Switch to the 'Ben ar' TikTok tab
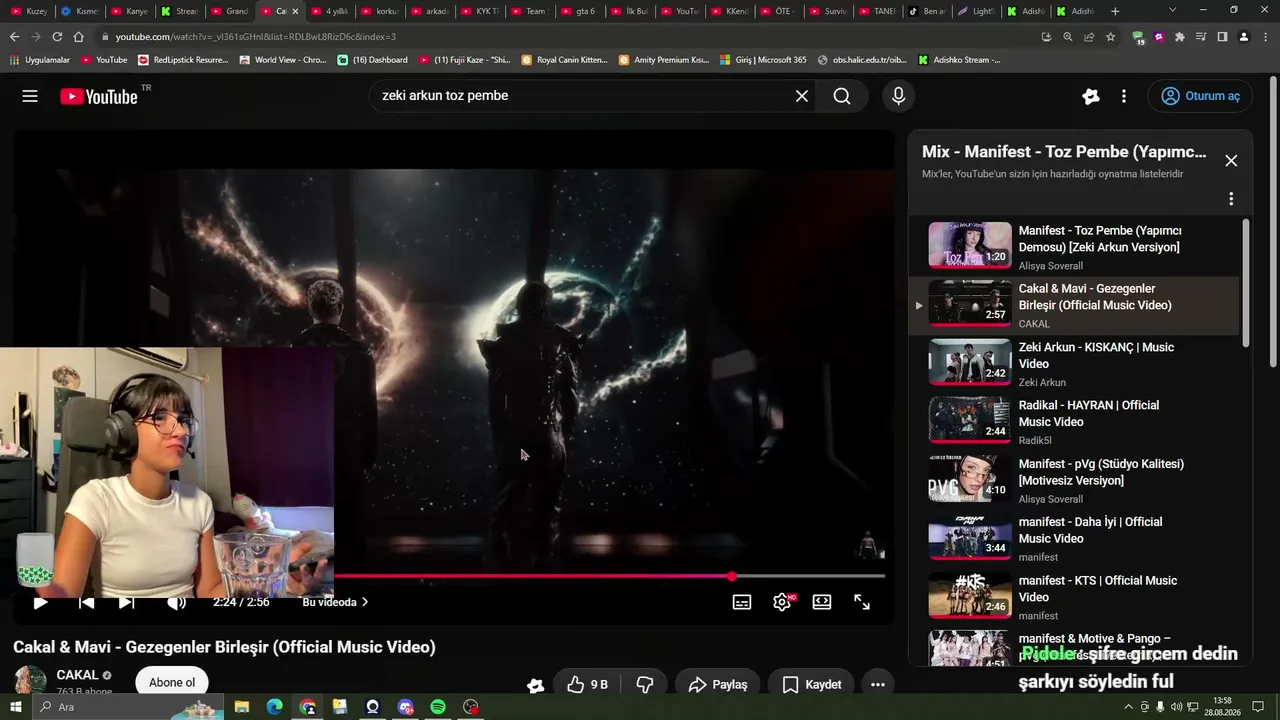 coord(927,11)
